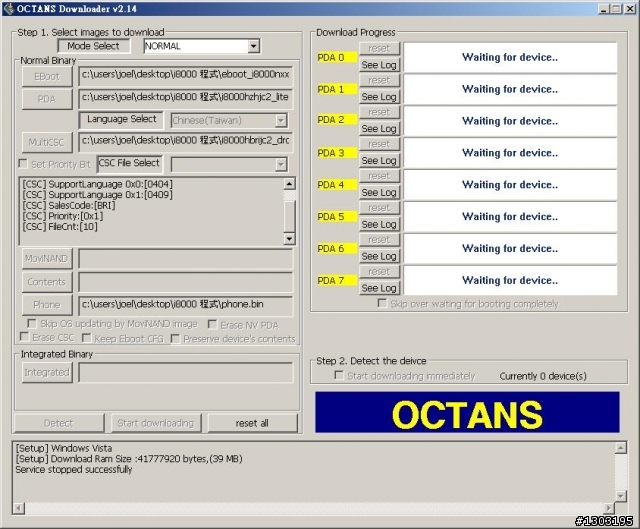Click the Mode Select button

tap(94, 46)
